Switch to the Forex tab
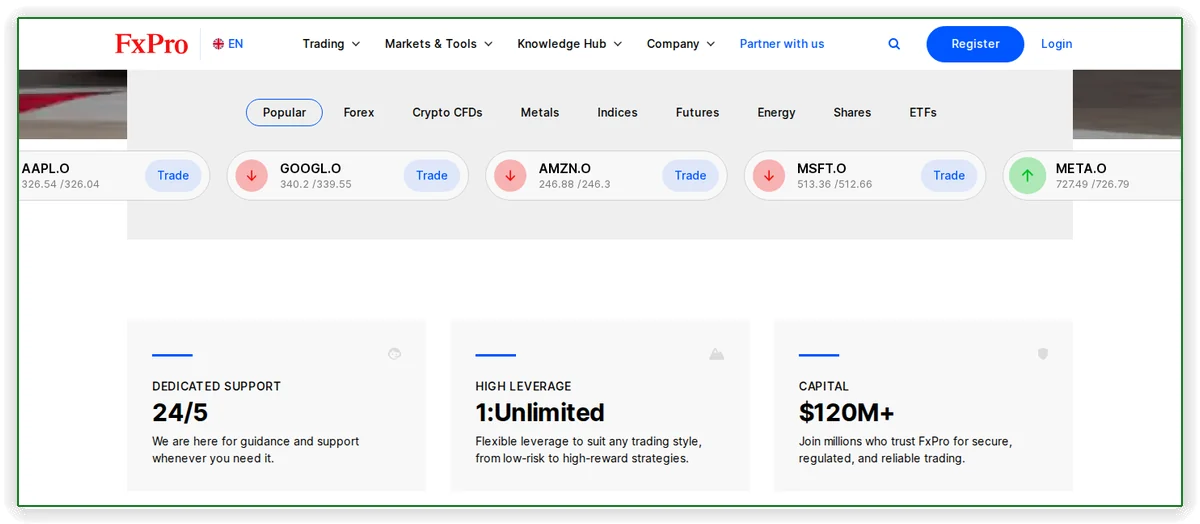This screenshot has width=1200, height=524. [x=359, y=113]
